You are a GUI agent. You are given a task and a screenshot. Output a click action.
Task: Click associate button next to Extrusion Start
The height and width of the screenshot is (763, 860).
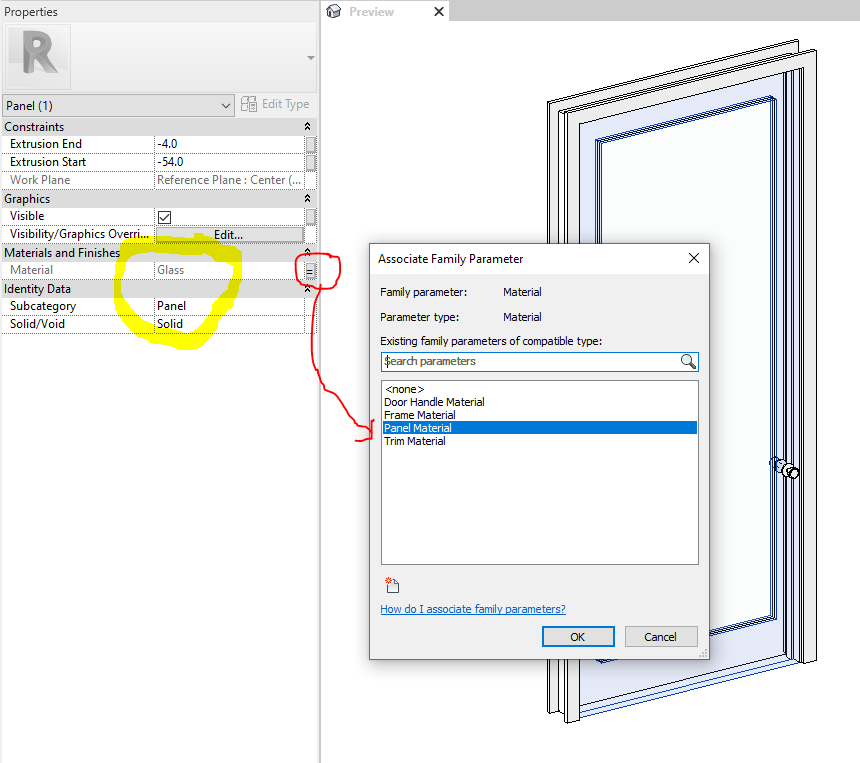(x=310, y=162)
